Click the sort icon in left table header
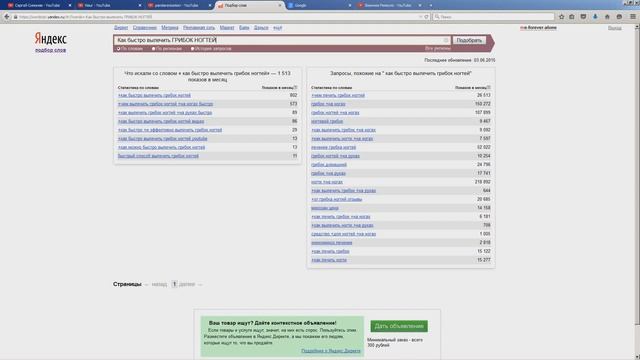The image size is (640, 360). tap(296, 87)
